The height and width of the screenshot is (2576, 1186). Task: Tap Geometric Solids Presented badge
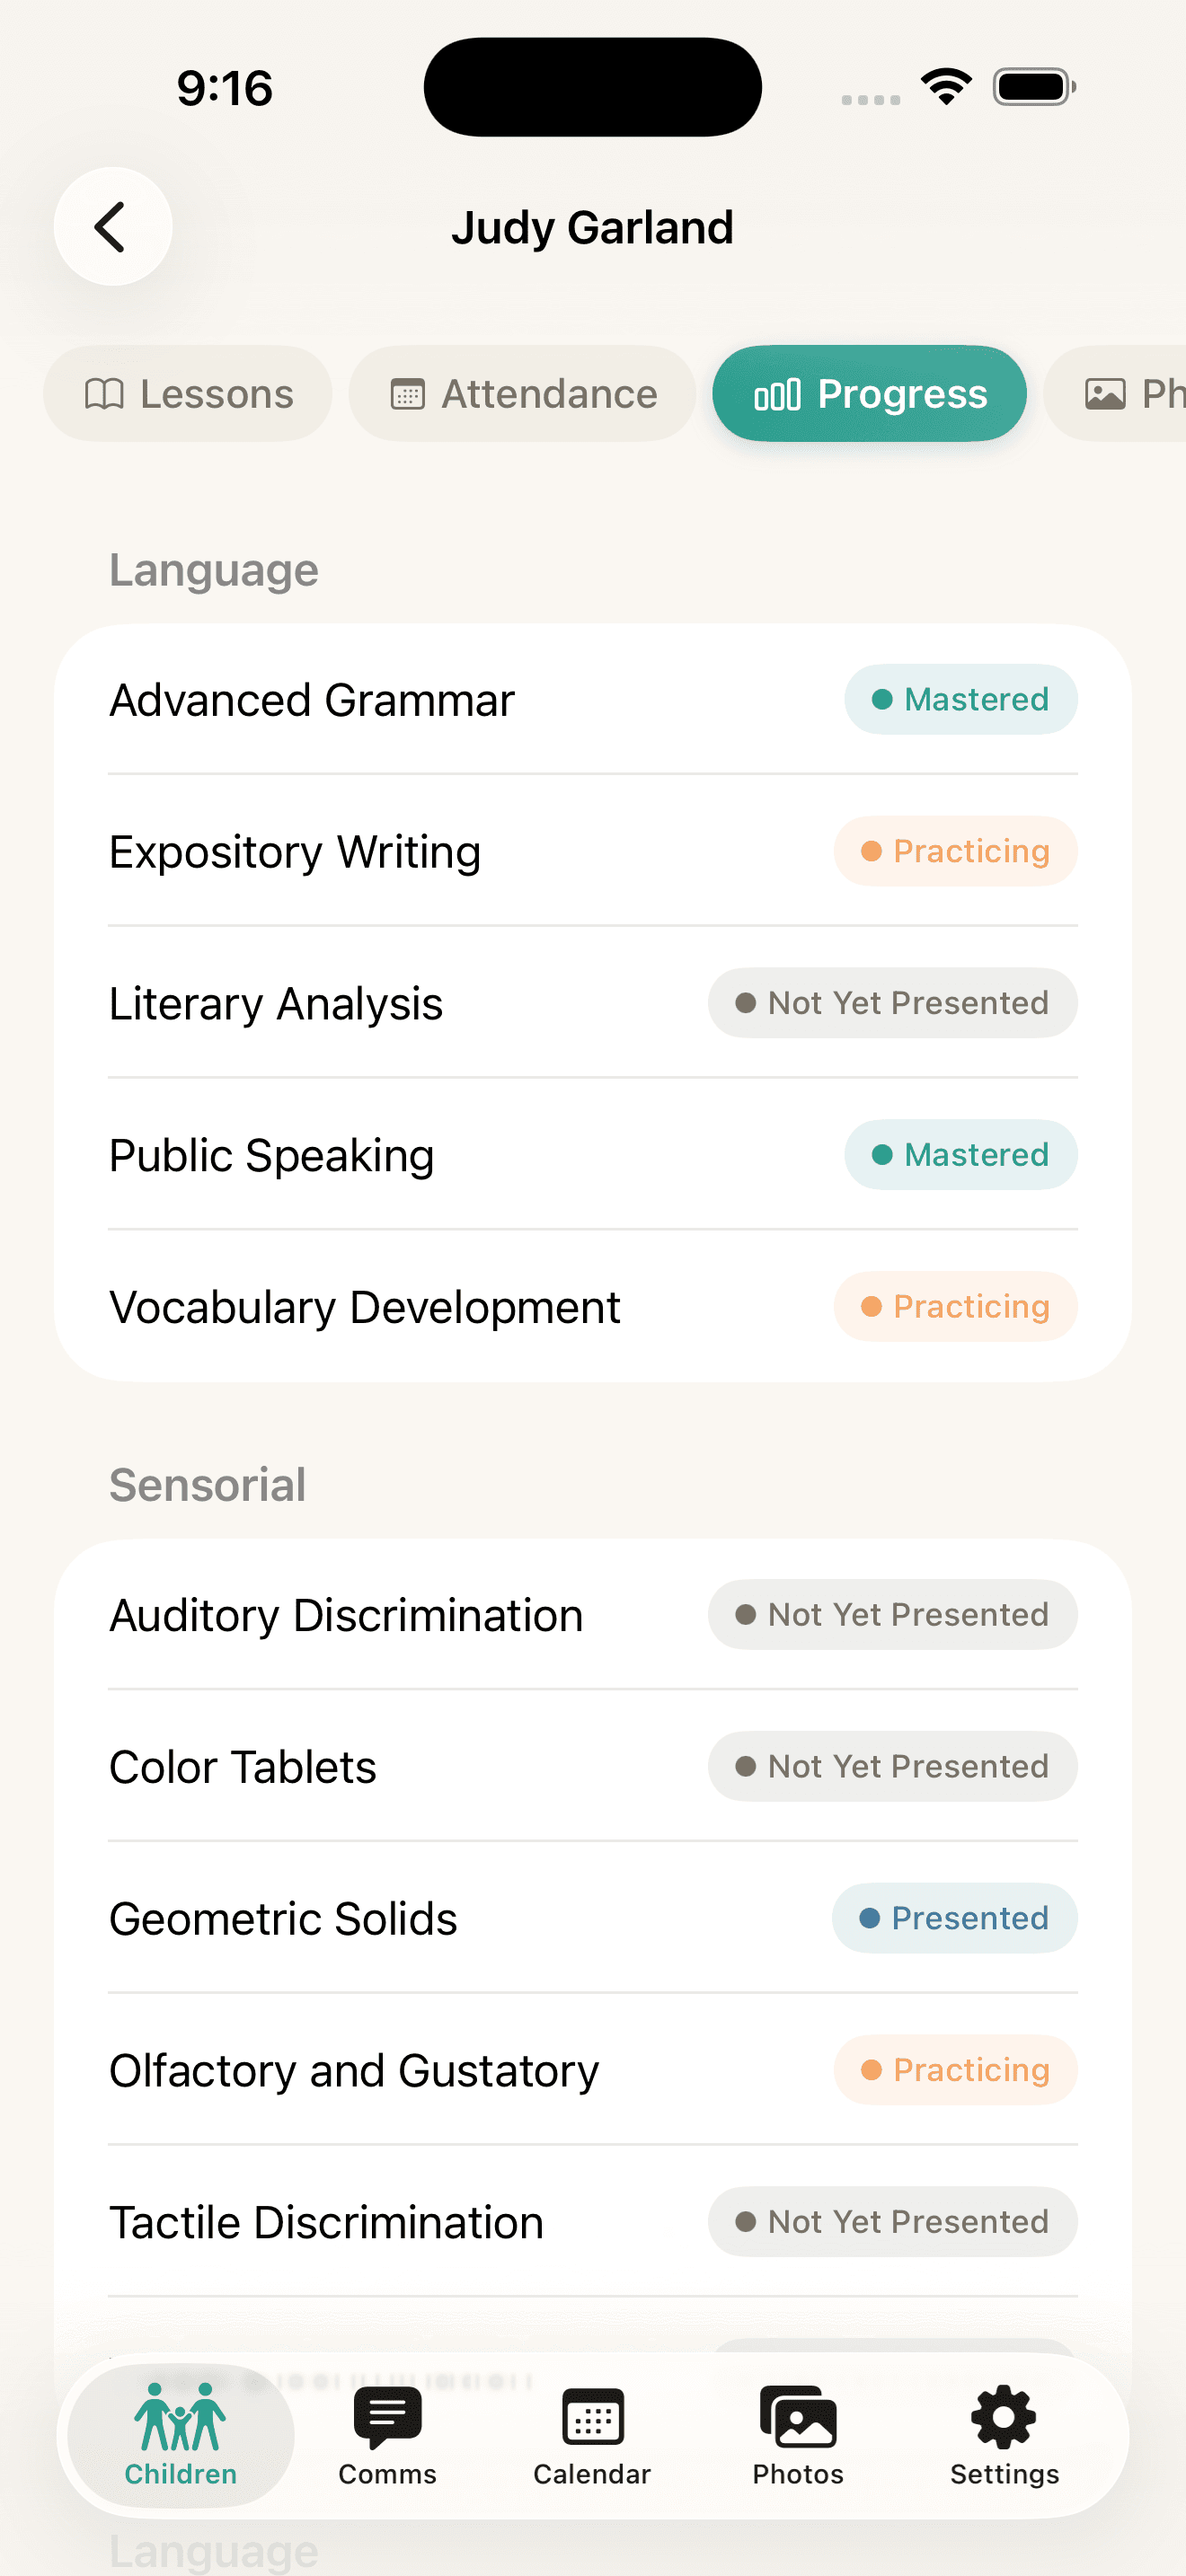tap(954, 1918)
